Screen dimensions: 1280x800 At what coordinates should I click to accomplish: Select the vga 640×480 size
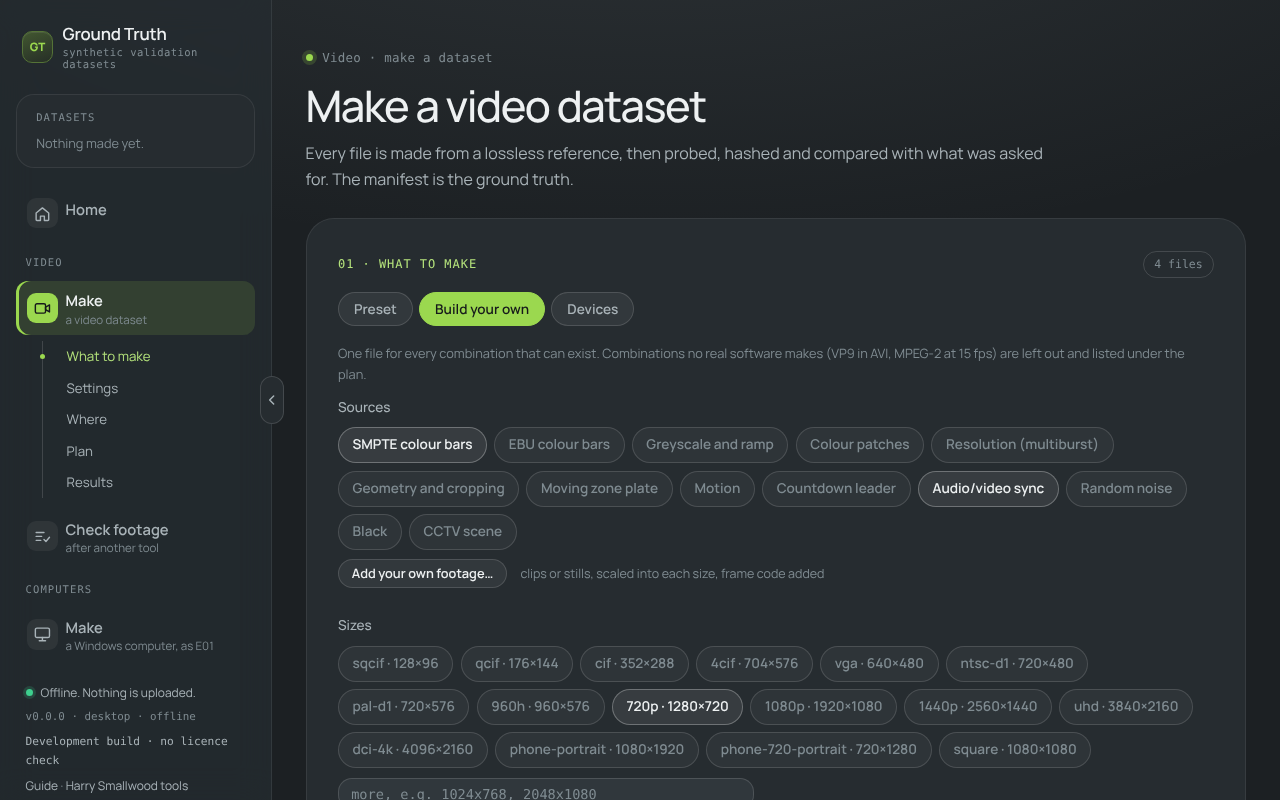tap(879, 664)
